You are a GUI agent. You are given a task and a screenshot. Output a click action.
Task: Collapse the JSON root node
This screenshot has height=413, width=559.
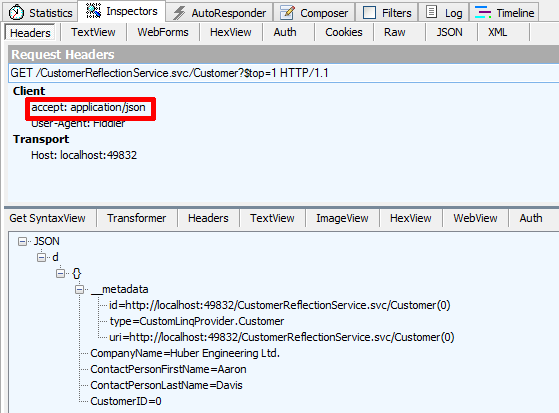[22, 241]
